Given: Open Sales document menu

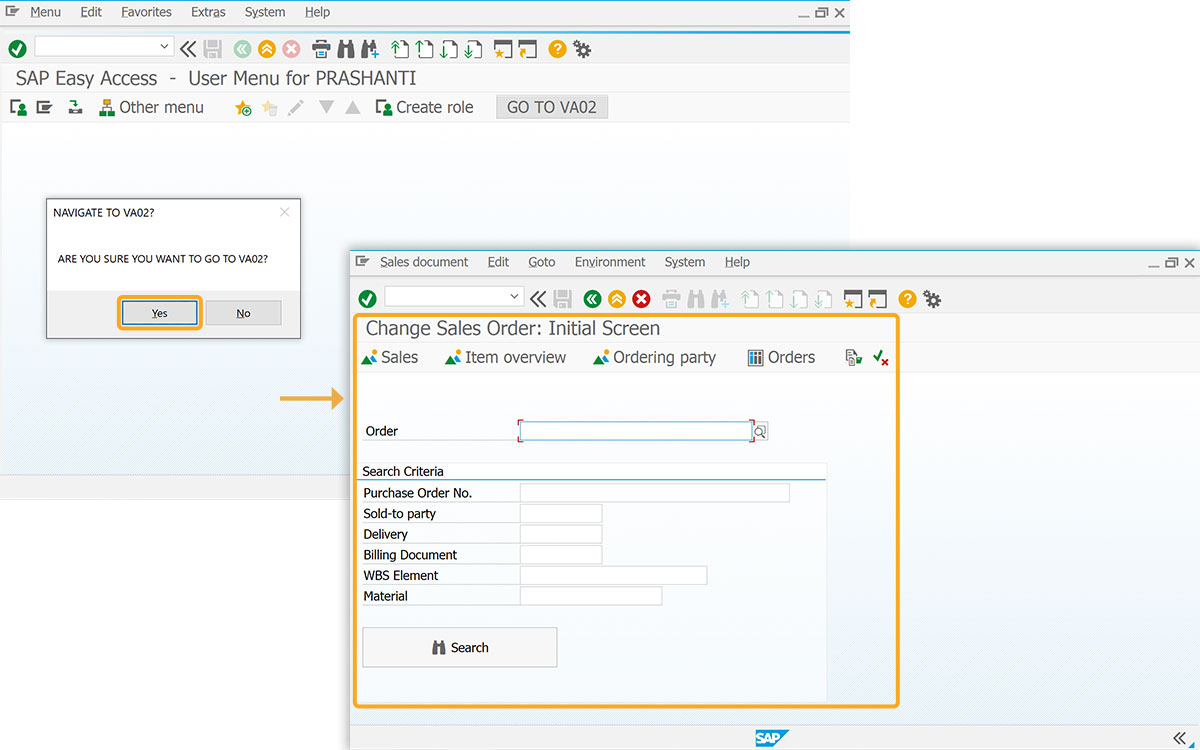Looking at the screenshot, I should (x=424, y=262).
